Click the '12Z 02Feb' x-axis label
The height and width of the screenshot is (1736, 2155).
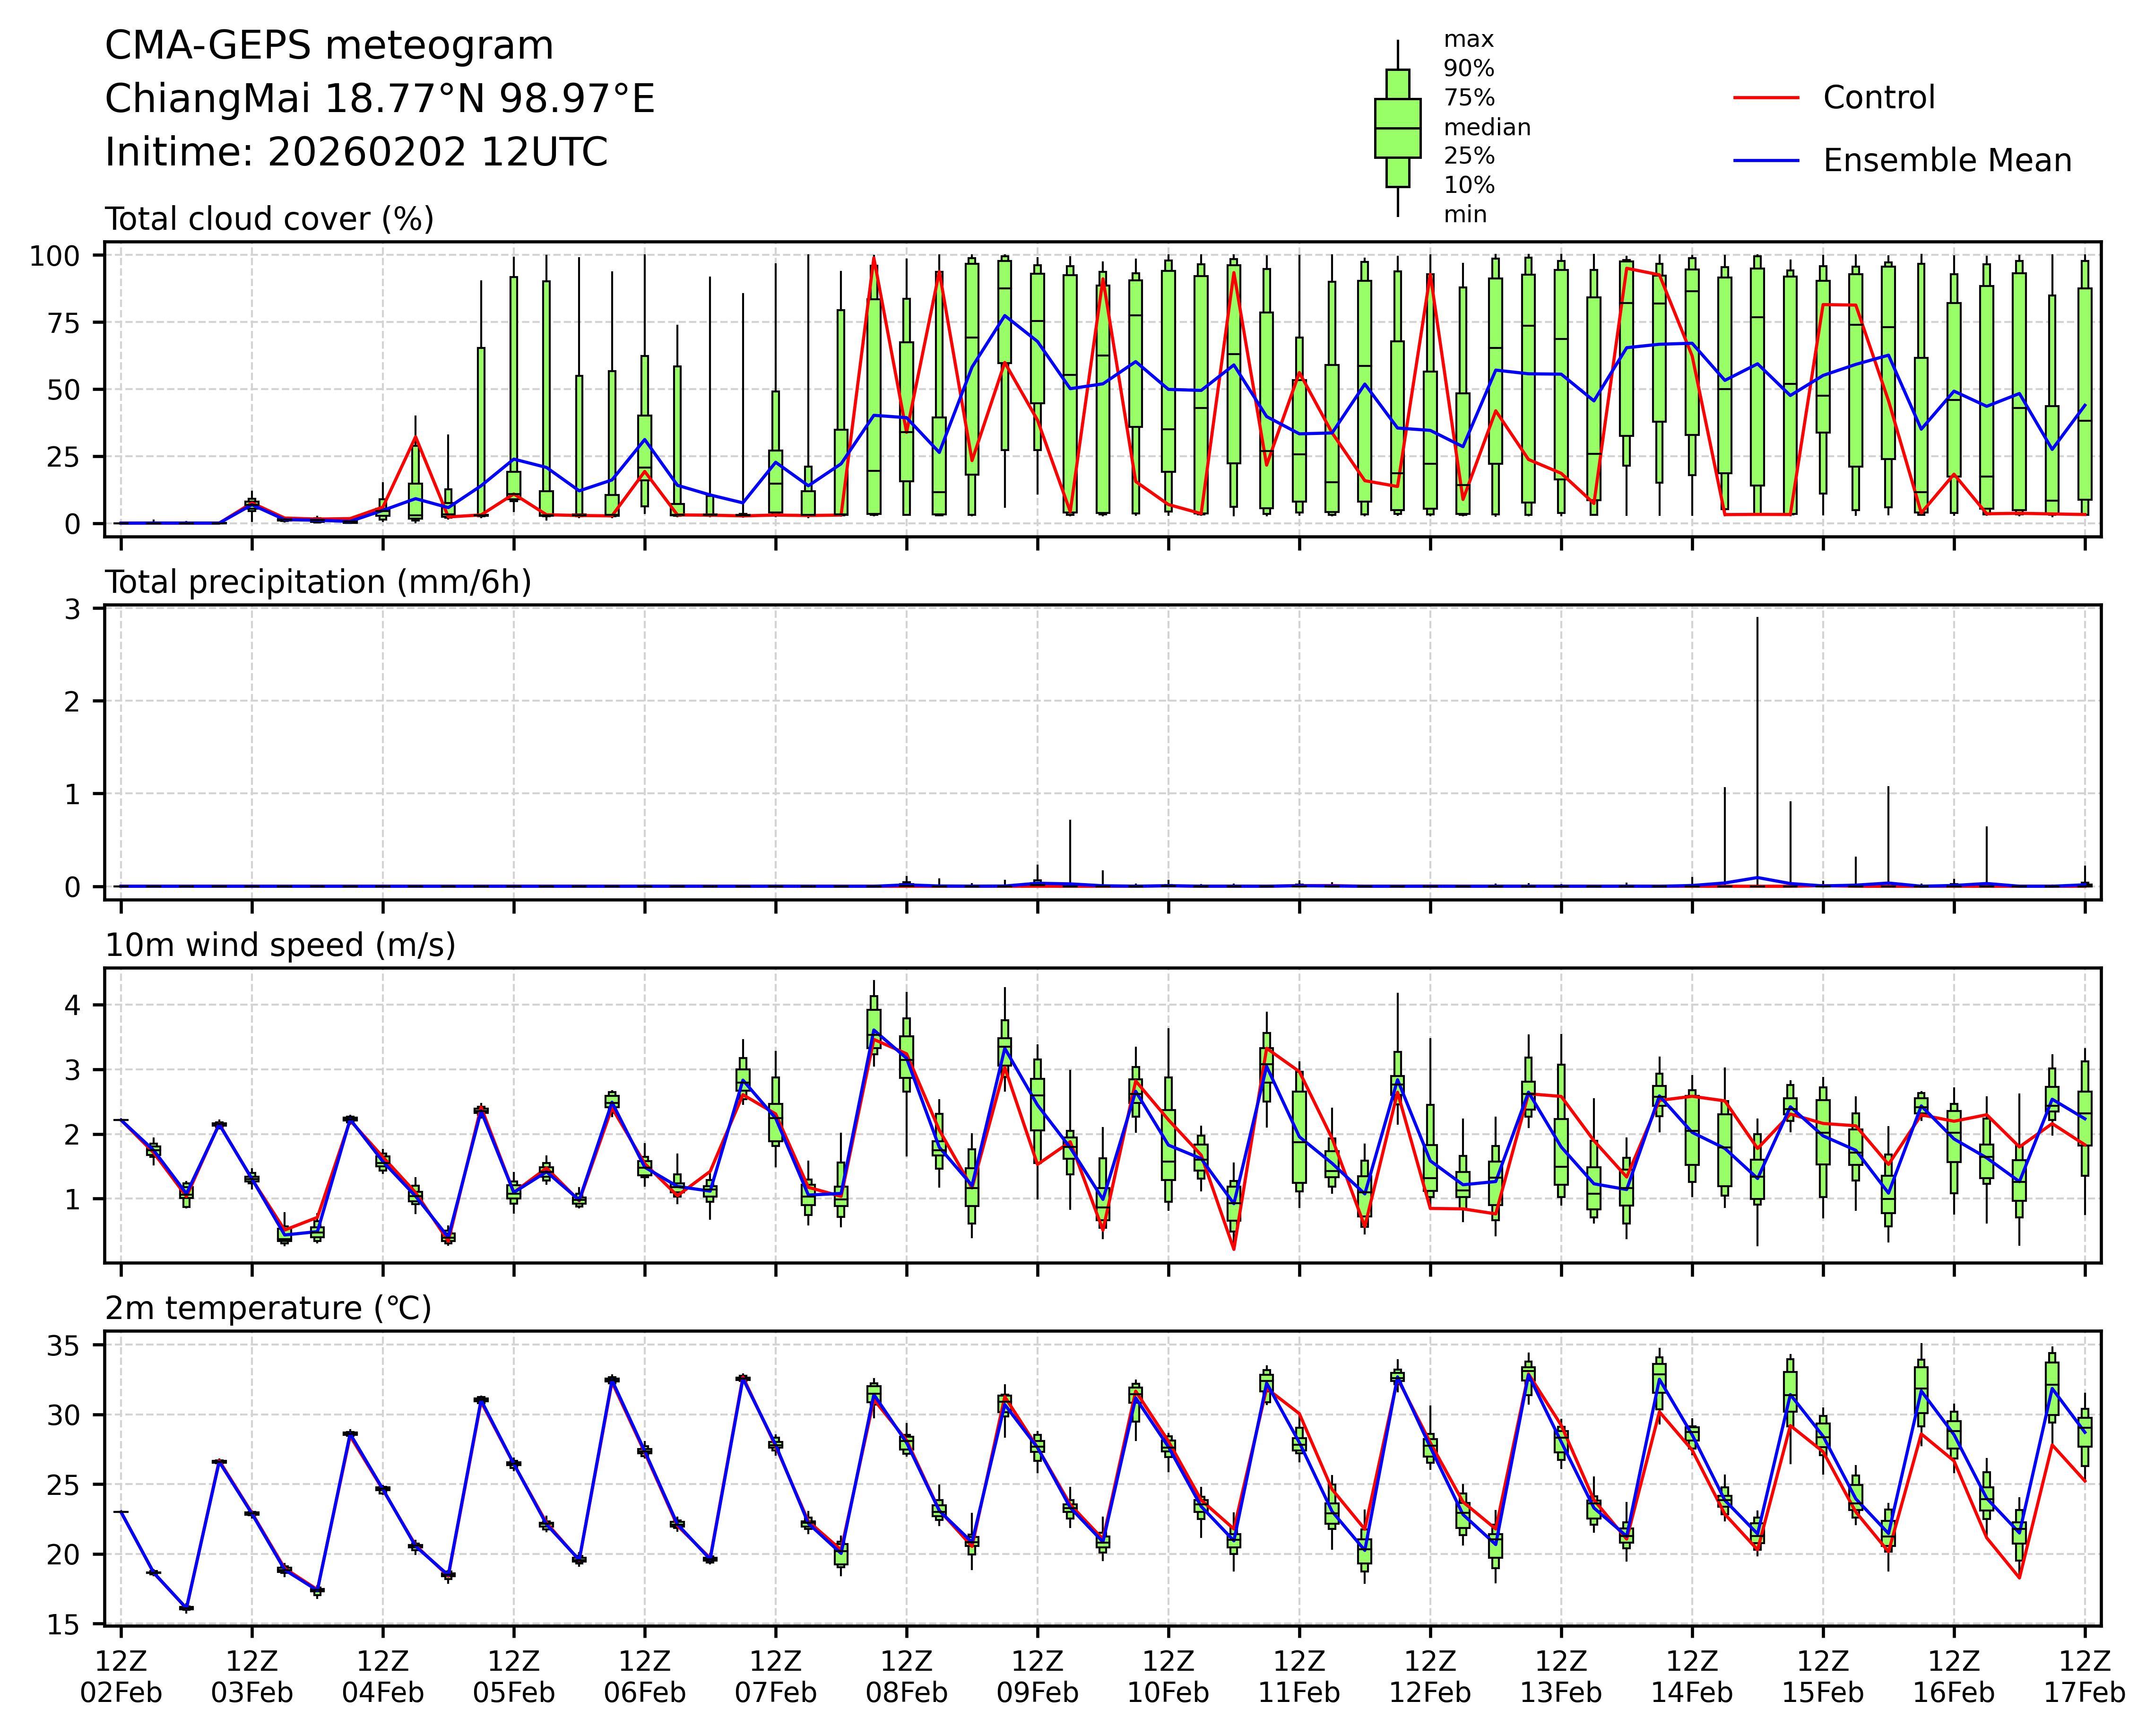pyautogui.click(x=121, y=1677)
